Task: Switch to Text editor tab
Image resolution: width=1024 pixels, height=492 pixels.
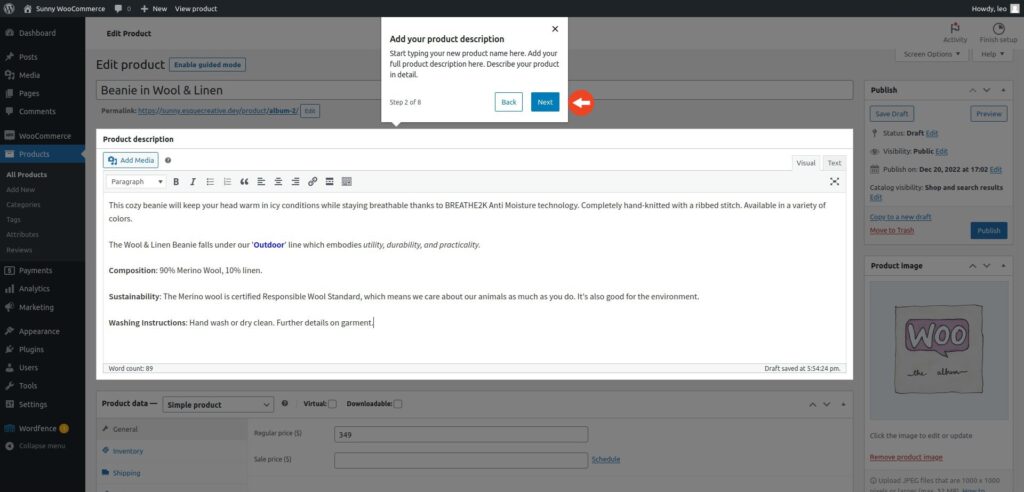Action: coord(834,163)
